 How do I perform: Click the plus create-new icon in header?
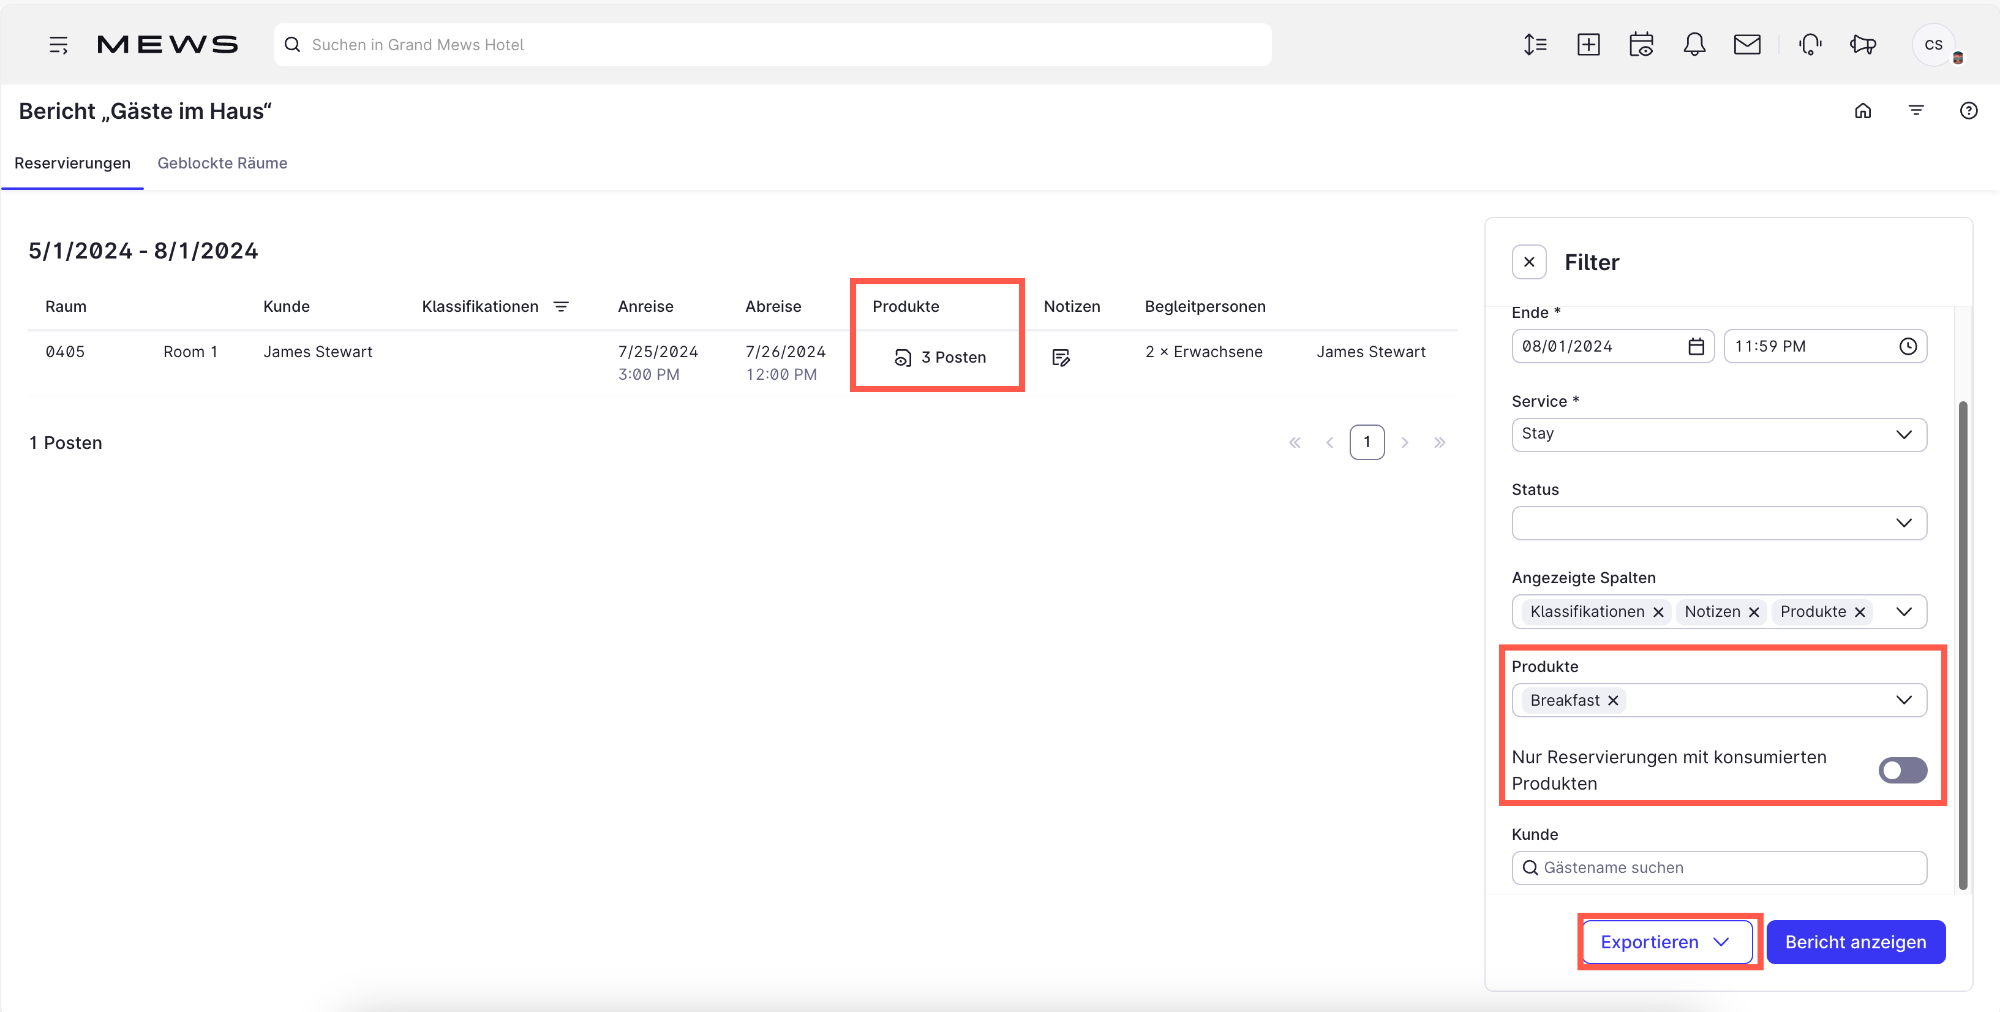tap(1588, 45)
